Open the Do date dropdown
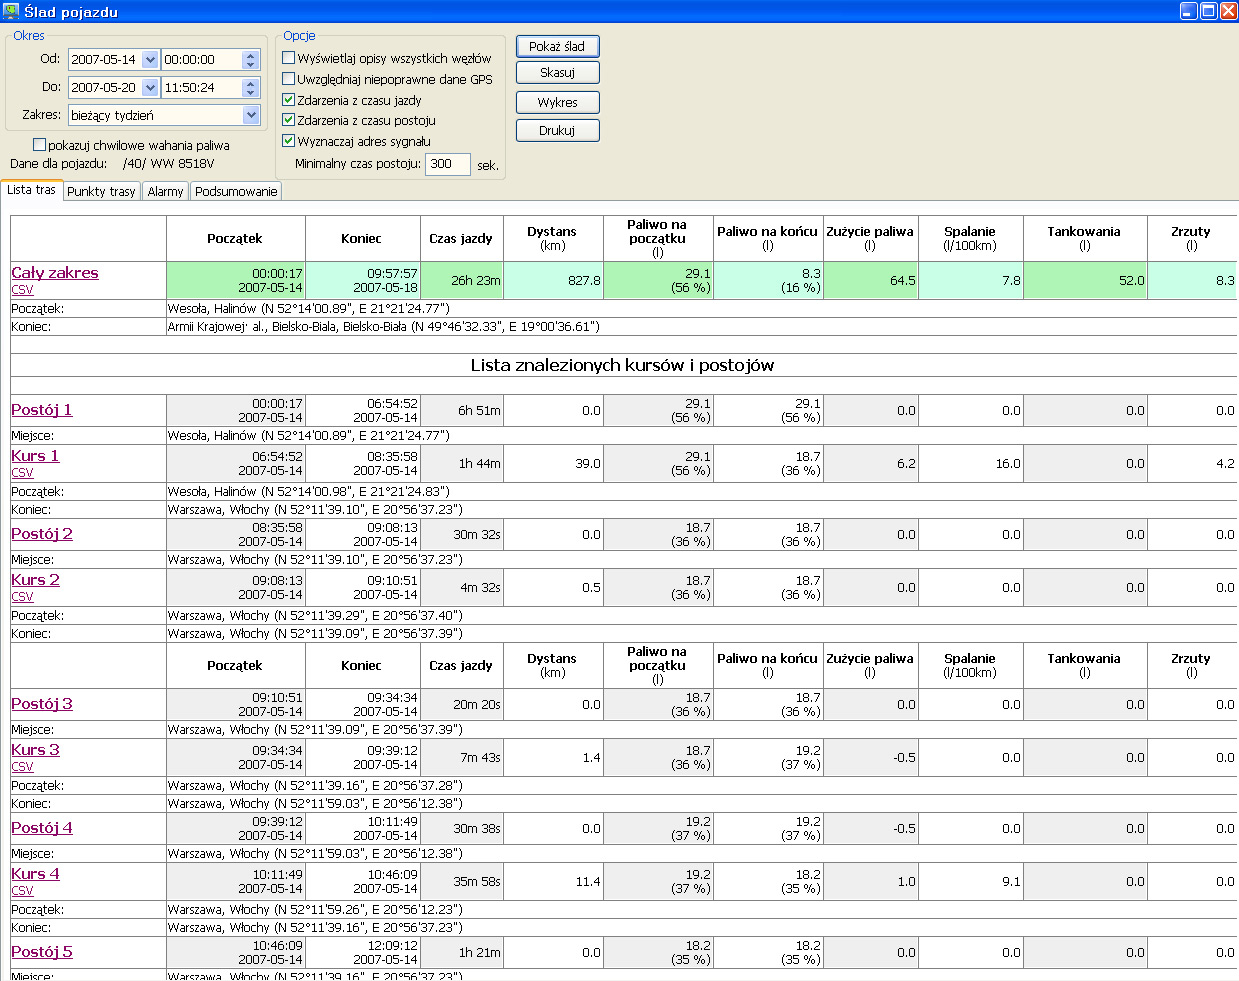1239x981 pixels. point(150,88)
